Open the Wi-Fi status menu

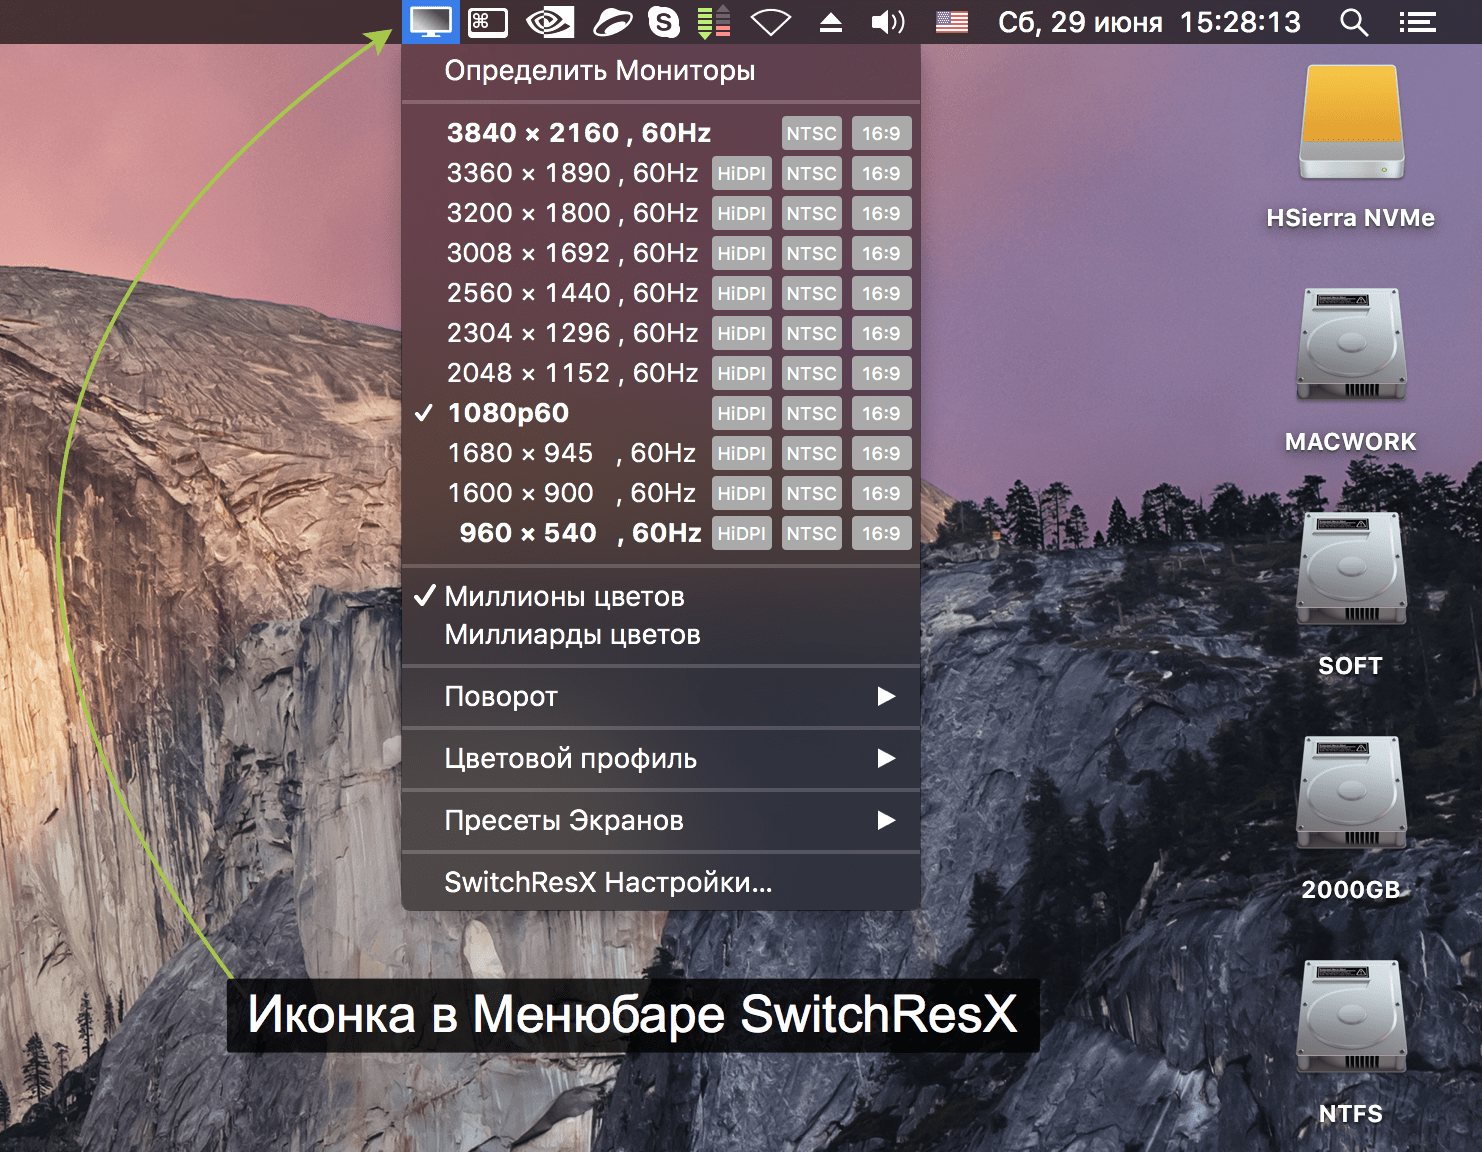(x=770, y=22)
